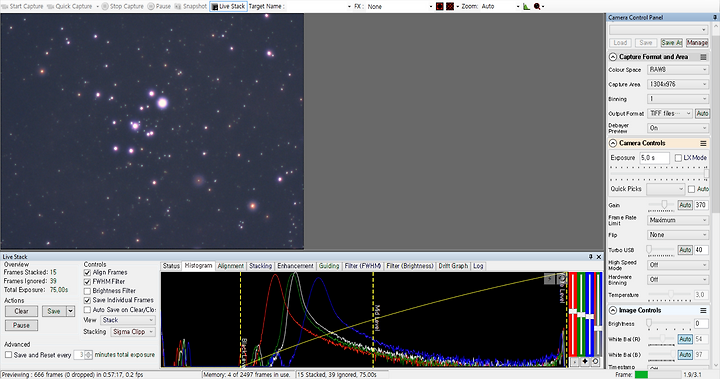The width and height of the screenshot is (720, 379).
Task: Open the Camera Controls hamburger menu
Action: click(703, 143)
